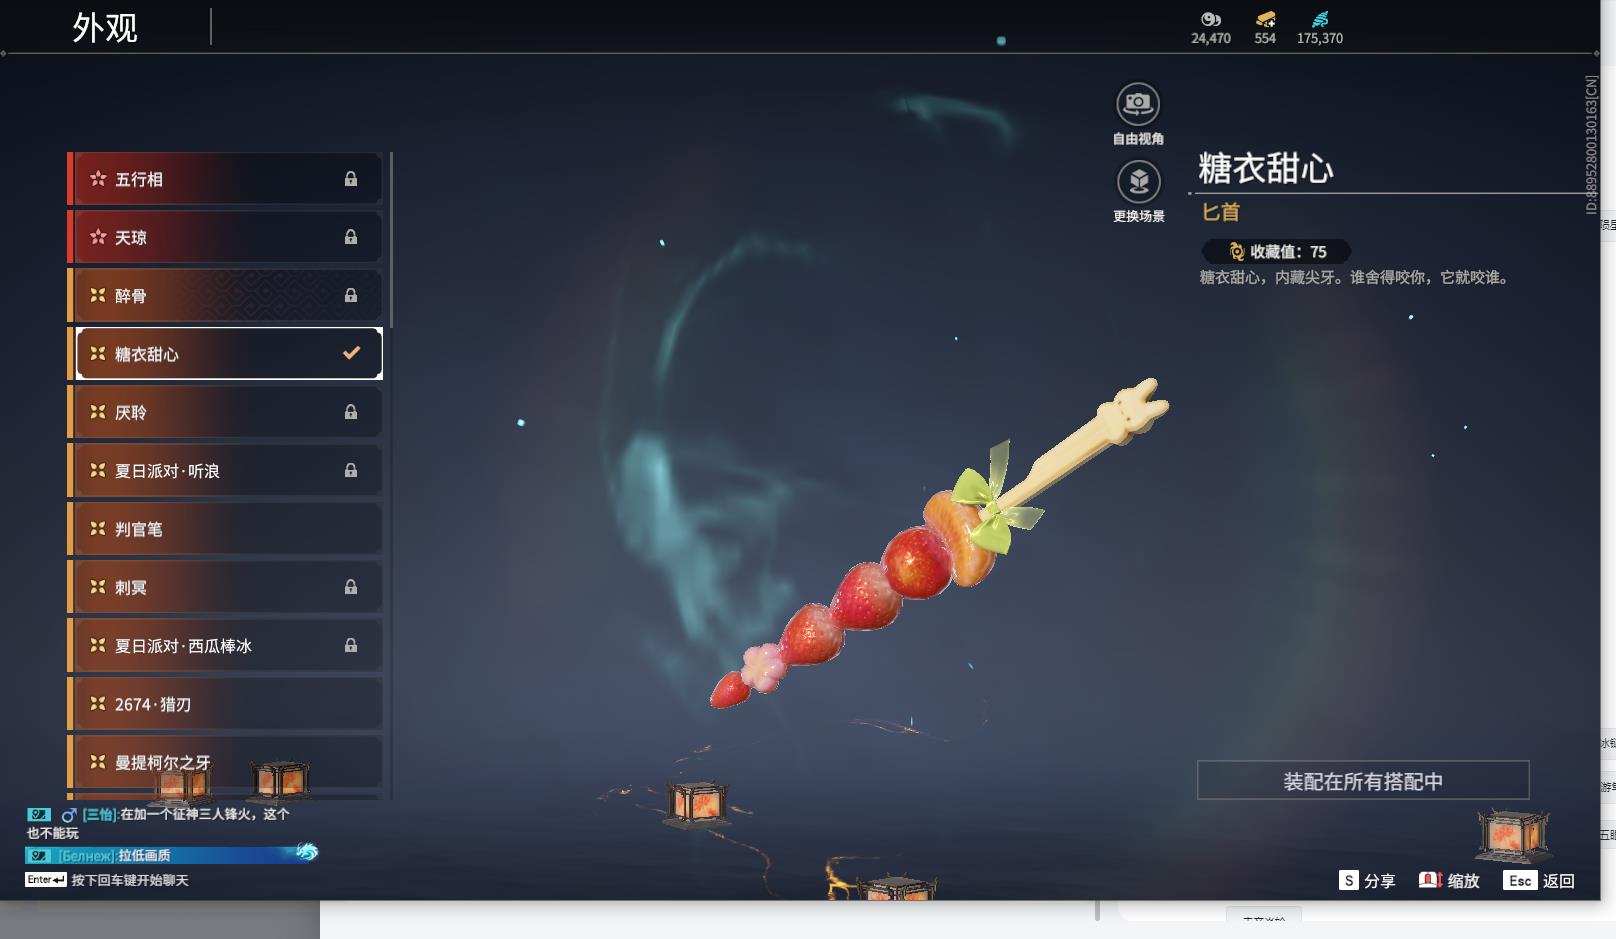Click the mouse 缩放 zoom hint icon
Image resolution: width=1616 pixels, height=939 pixels.
tap(1430, 880)
